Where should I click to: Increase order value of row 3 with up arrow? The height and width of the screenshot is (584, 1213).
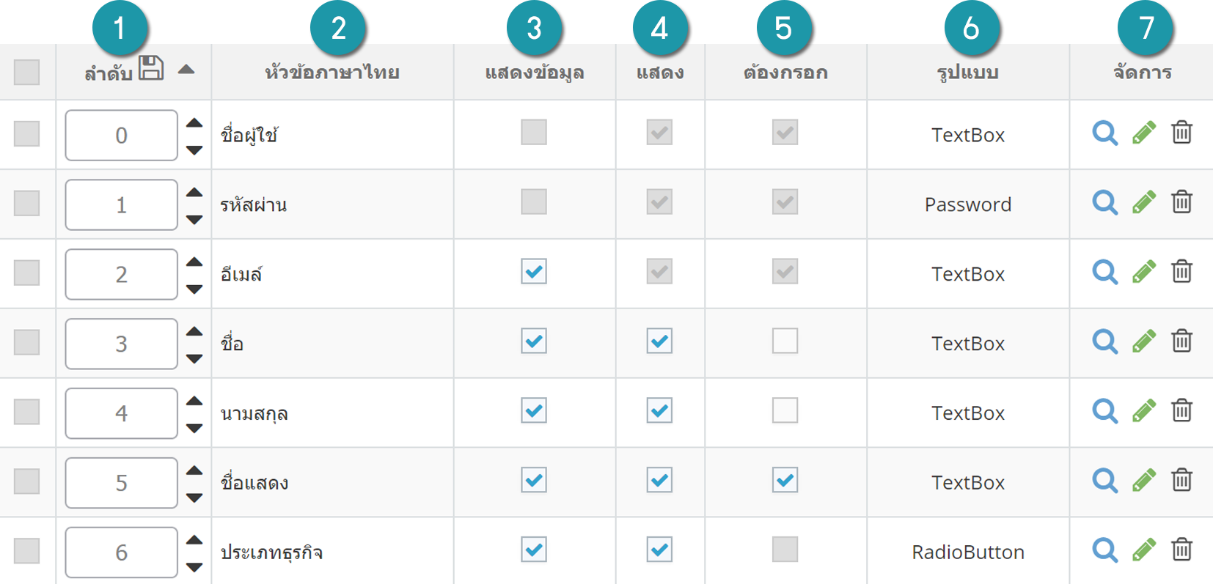pos(194,331)
